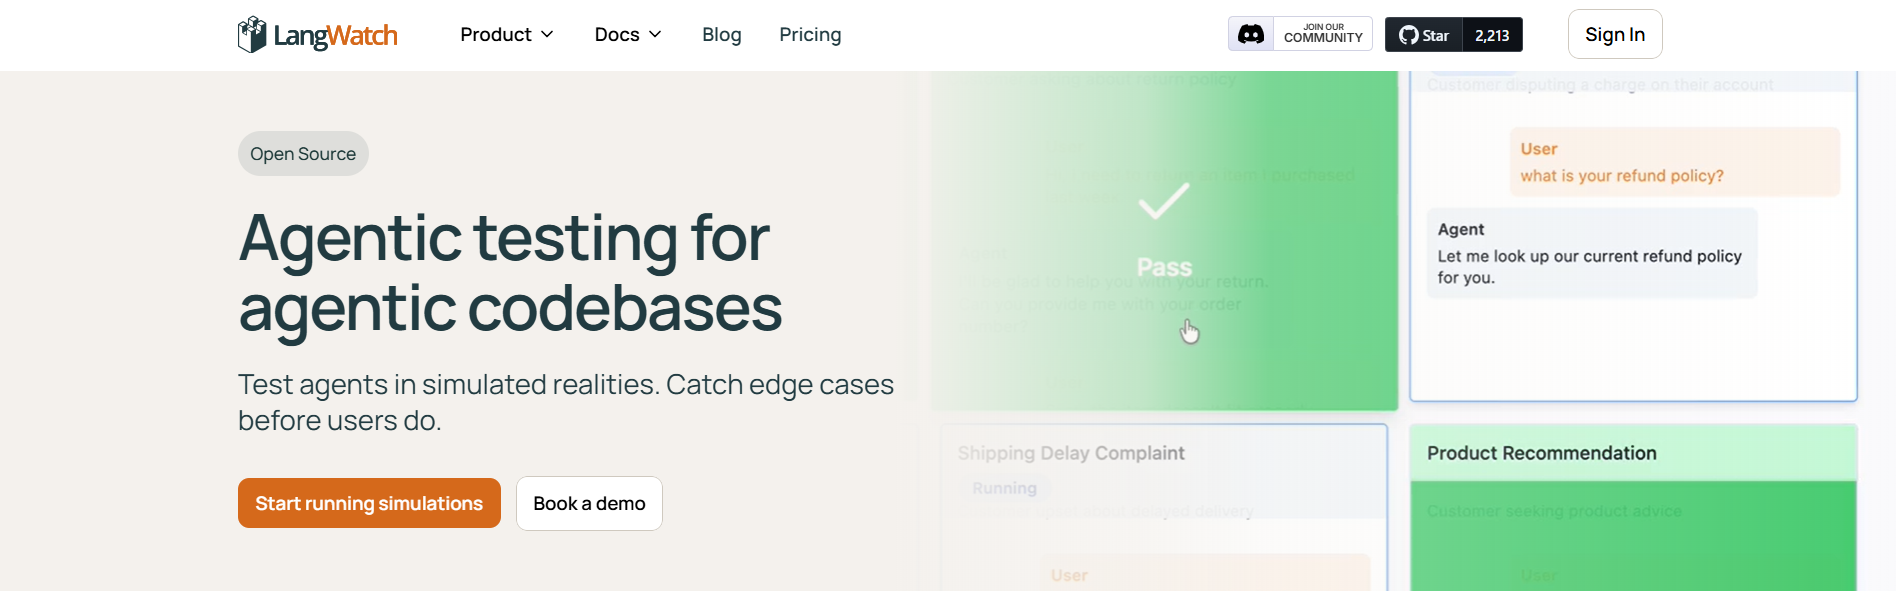Expand the Product dropdown chevron
This screenshot has height=606, width=1896.
tap(547, 35)
